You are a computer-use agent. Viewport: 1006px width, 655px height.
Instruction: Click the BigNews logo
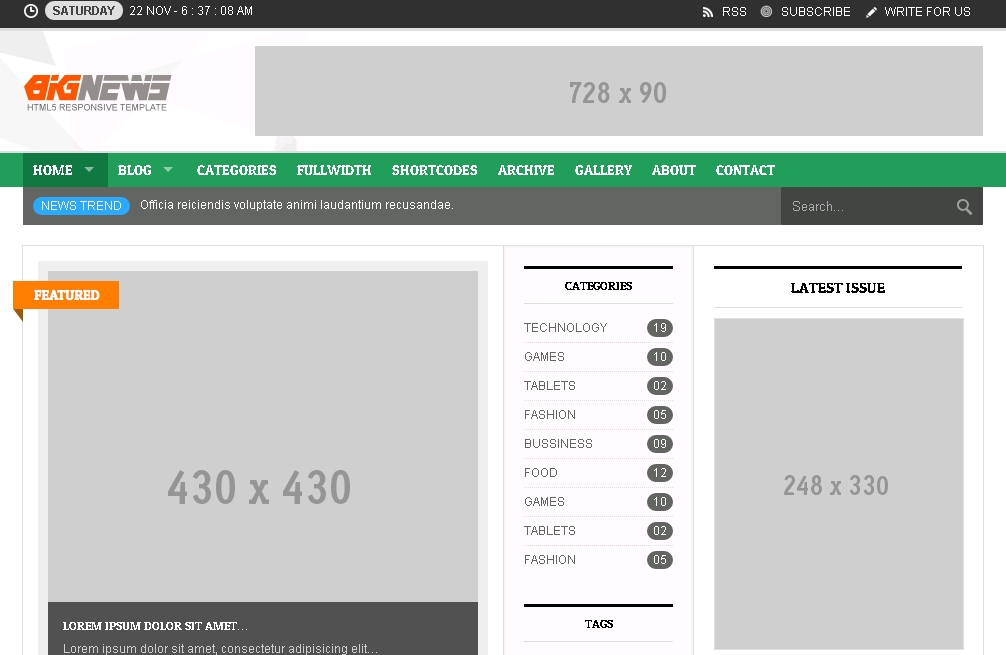[97, 91]
